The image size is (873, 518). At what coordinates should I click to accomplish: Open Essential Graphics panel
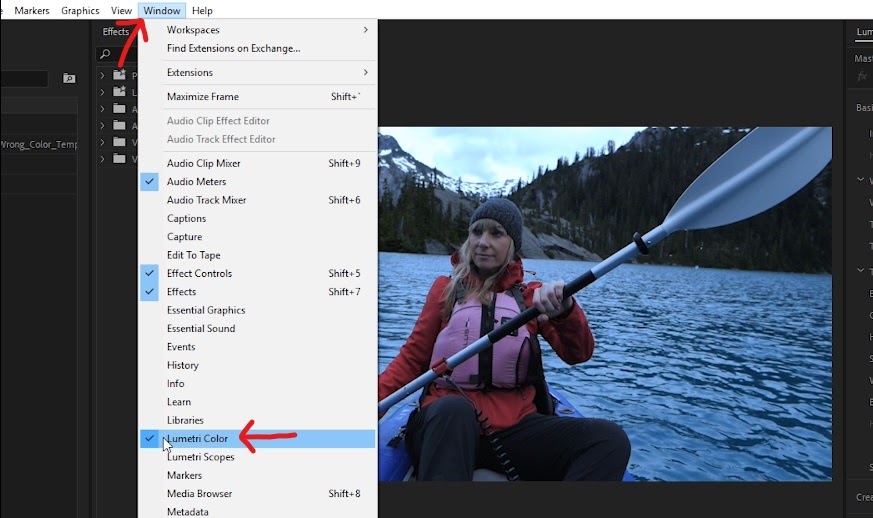pos(258,310)
